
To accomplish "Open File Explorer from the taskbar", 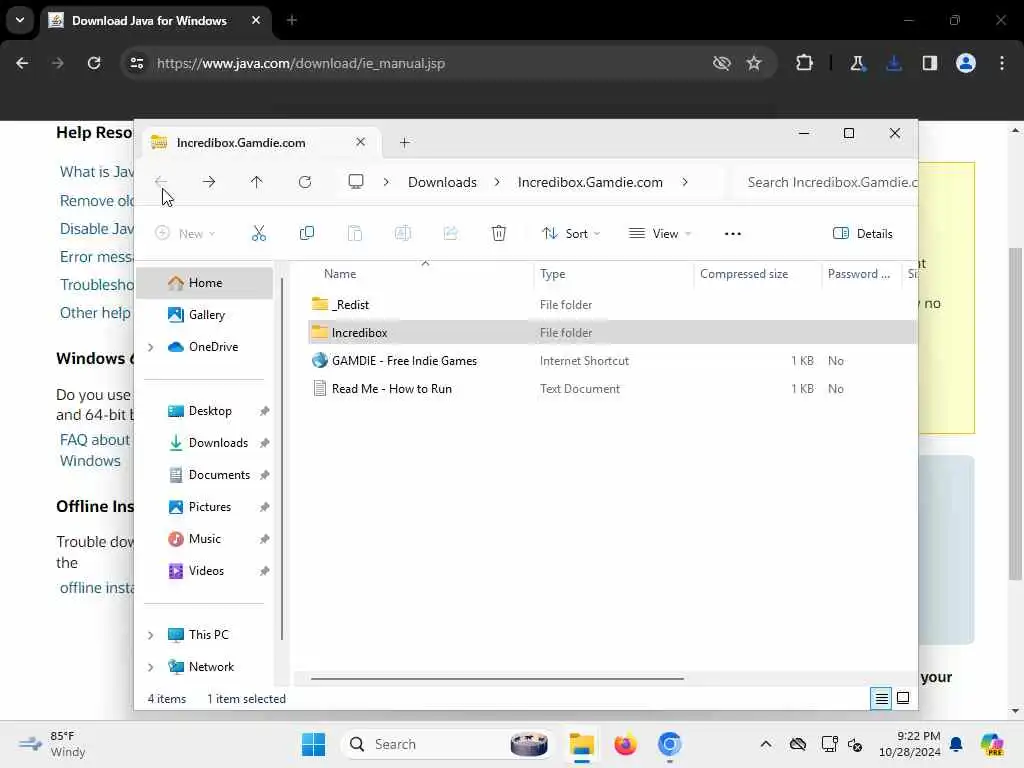I will (581, 744).
